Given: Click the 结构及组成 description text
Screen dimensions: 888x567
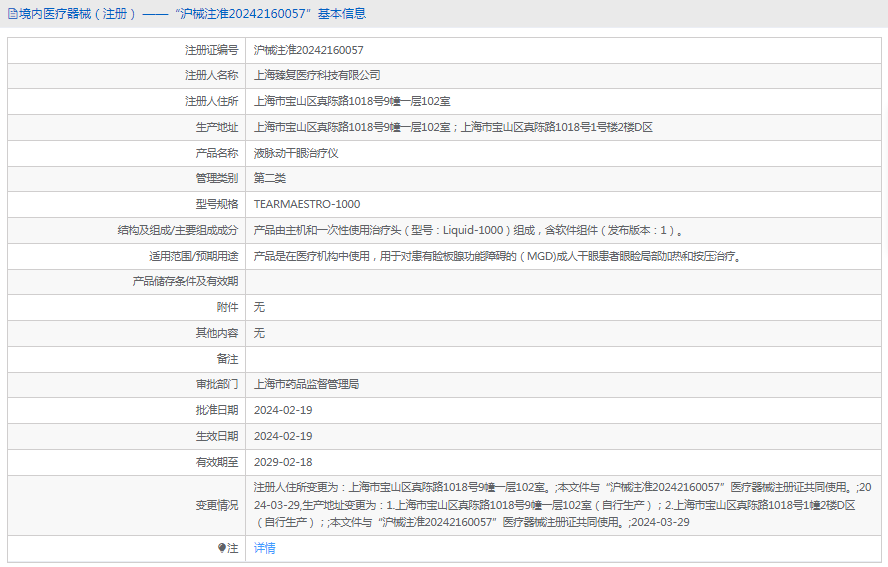Looking at the screenshot, I should [468, 230].
